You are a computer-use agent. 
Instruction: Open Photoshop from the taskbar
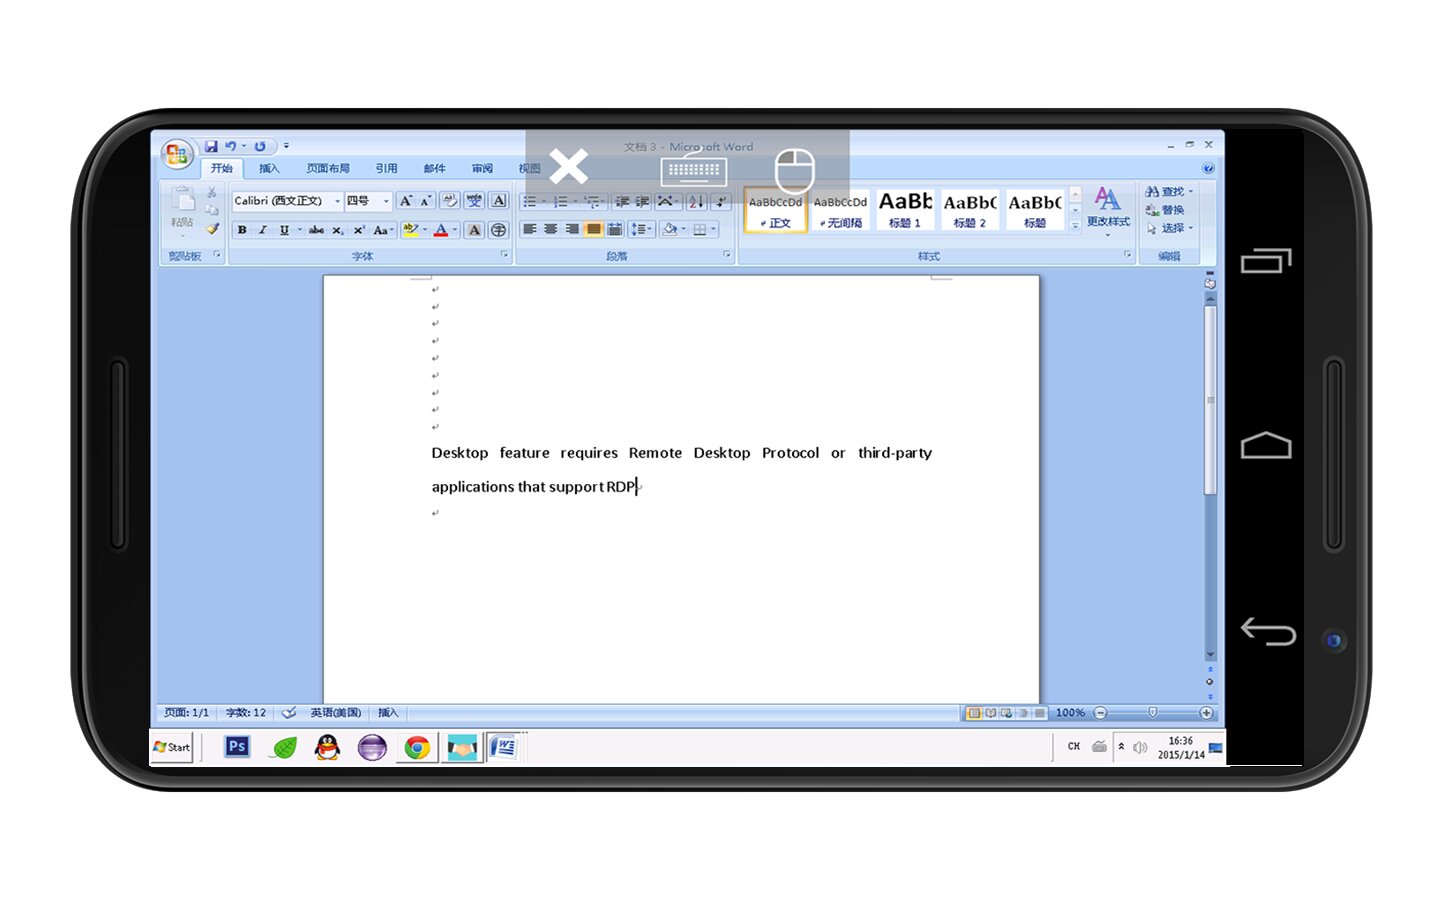click(237, 747)
